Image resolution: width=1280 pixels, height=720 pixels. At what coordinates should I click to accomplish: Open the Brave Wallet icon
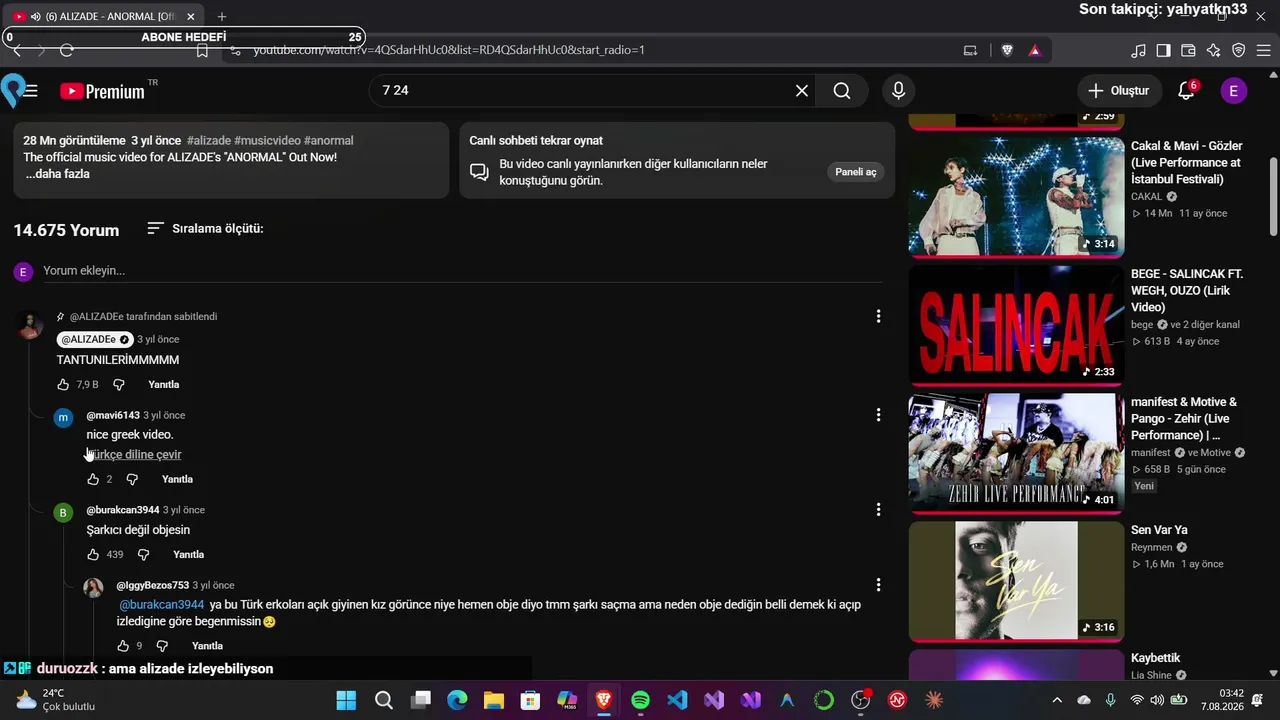1188,50
